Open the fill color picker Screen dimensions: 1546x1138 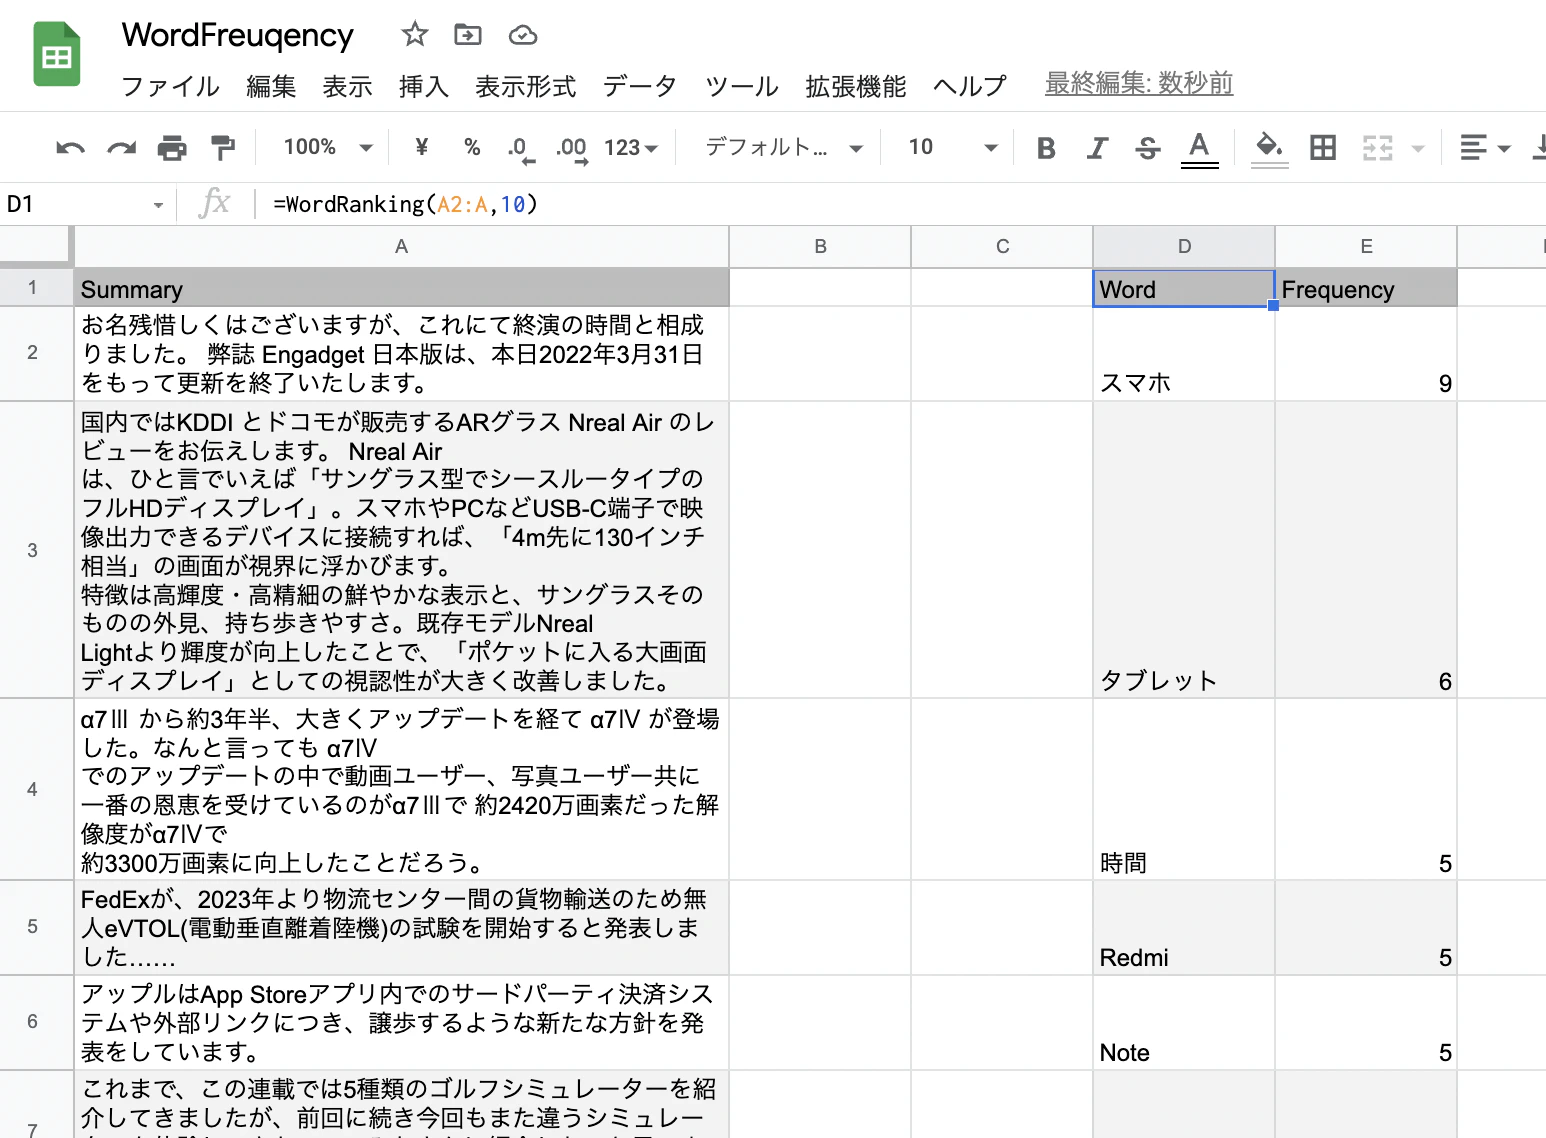(x=1269, y=149)
